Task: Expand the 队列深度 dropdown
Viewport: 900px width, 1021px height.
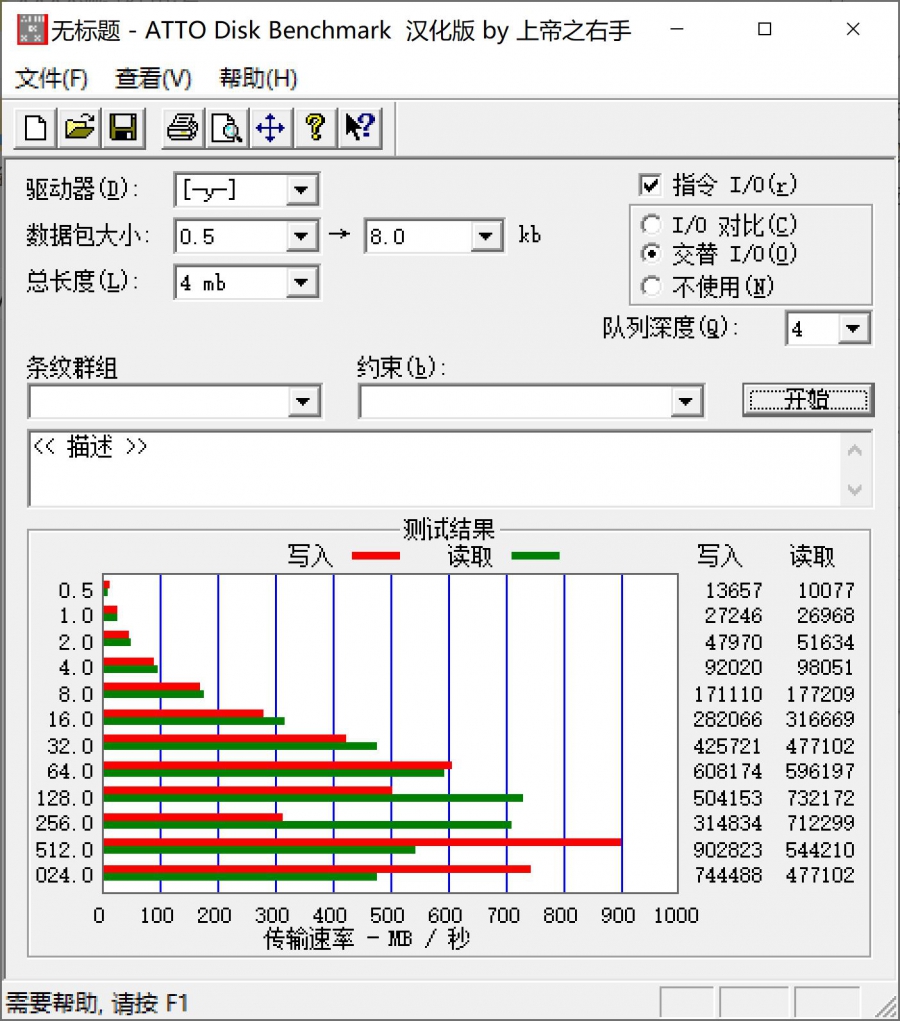Action: [853, 329]
